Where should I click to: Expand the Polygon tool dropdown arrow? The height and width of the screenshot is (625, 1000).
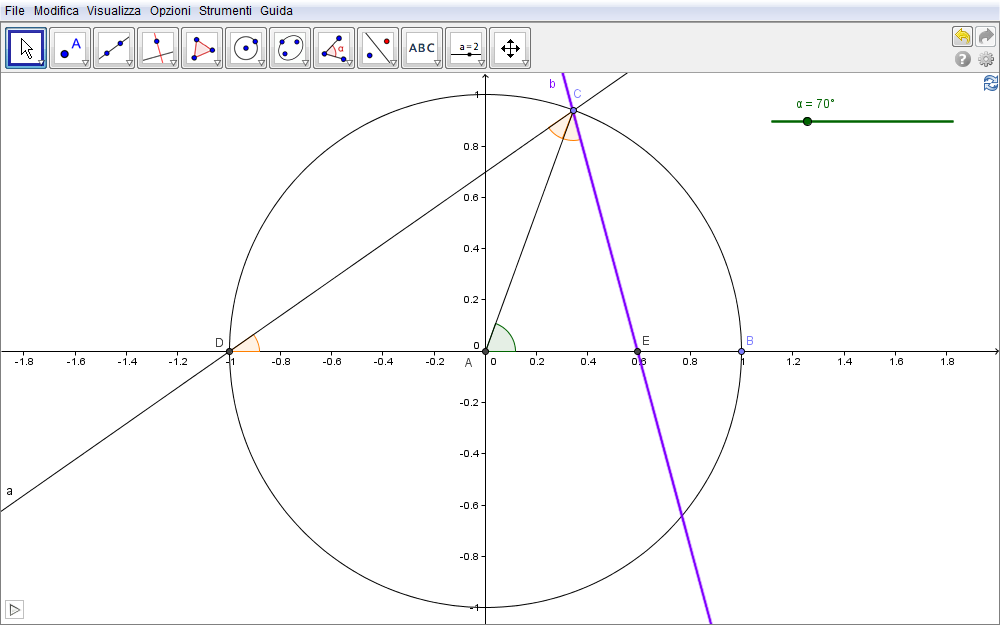coord(217,63)
